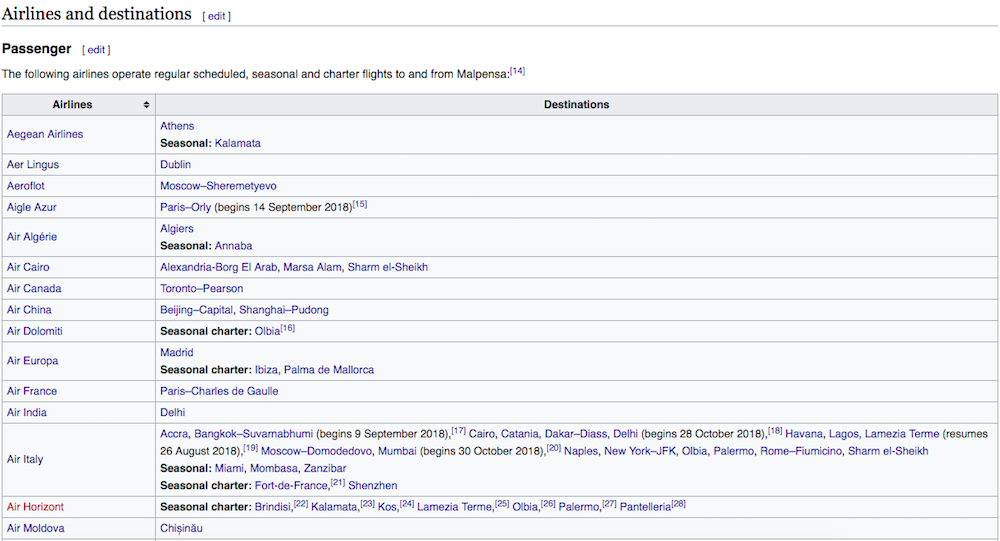The height and width of the screenshot is (541, 1000).
Task: Follow the Shenzhen charter link
Action: tap(372, 485)
